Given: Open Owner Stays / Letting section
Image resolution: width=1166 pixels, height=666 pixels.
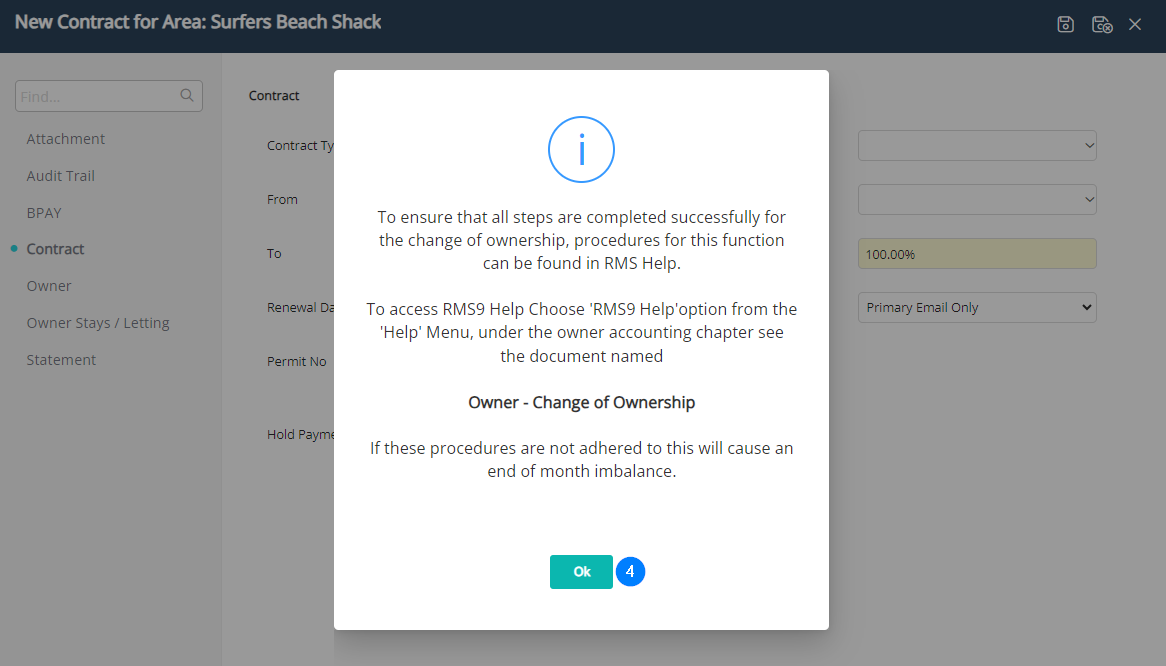Looking at the screenshot, I should (x=98, y=323).
